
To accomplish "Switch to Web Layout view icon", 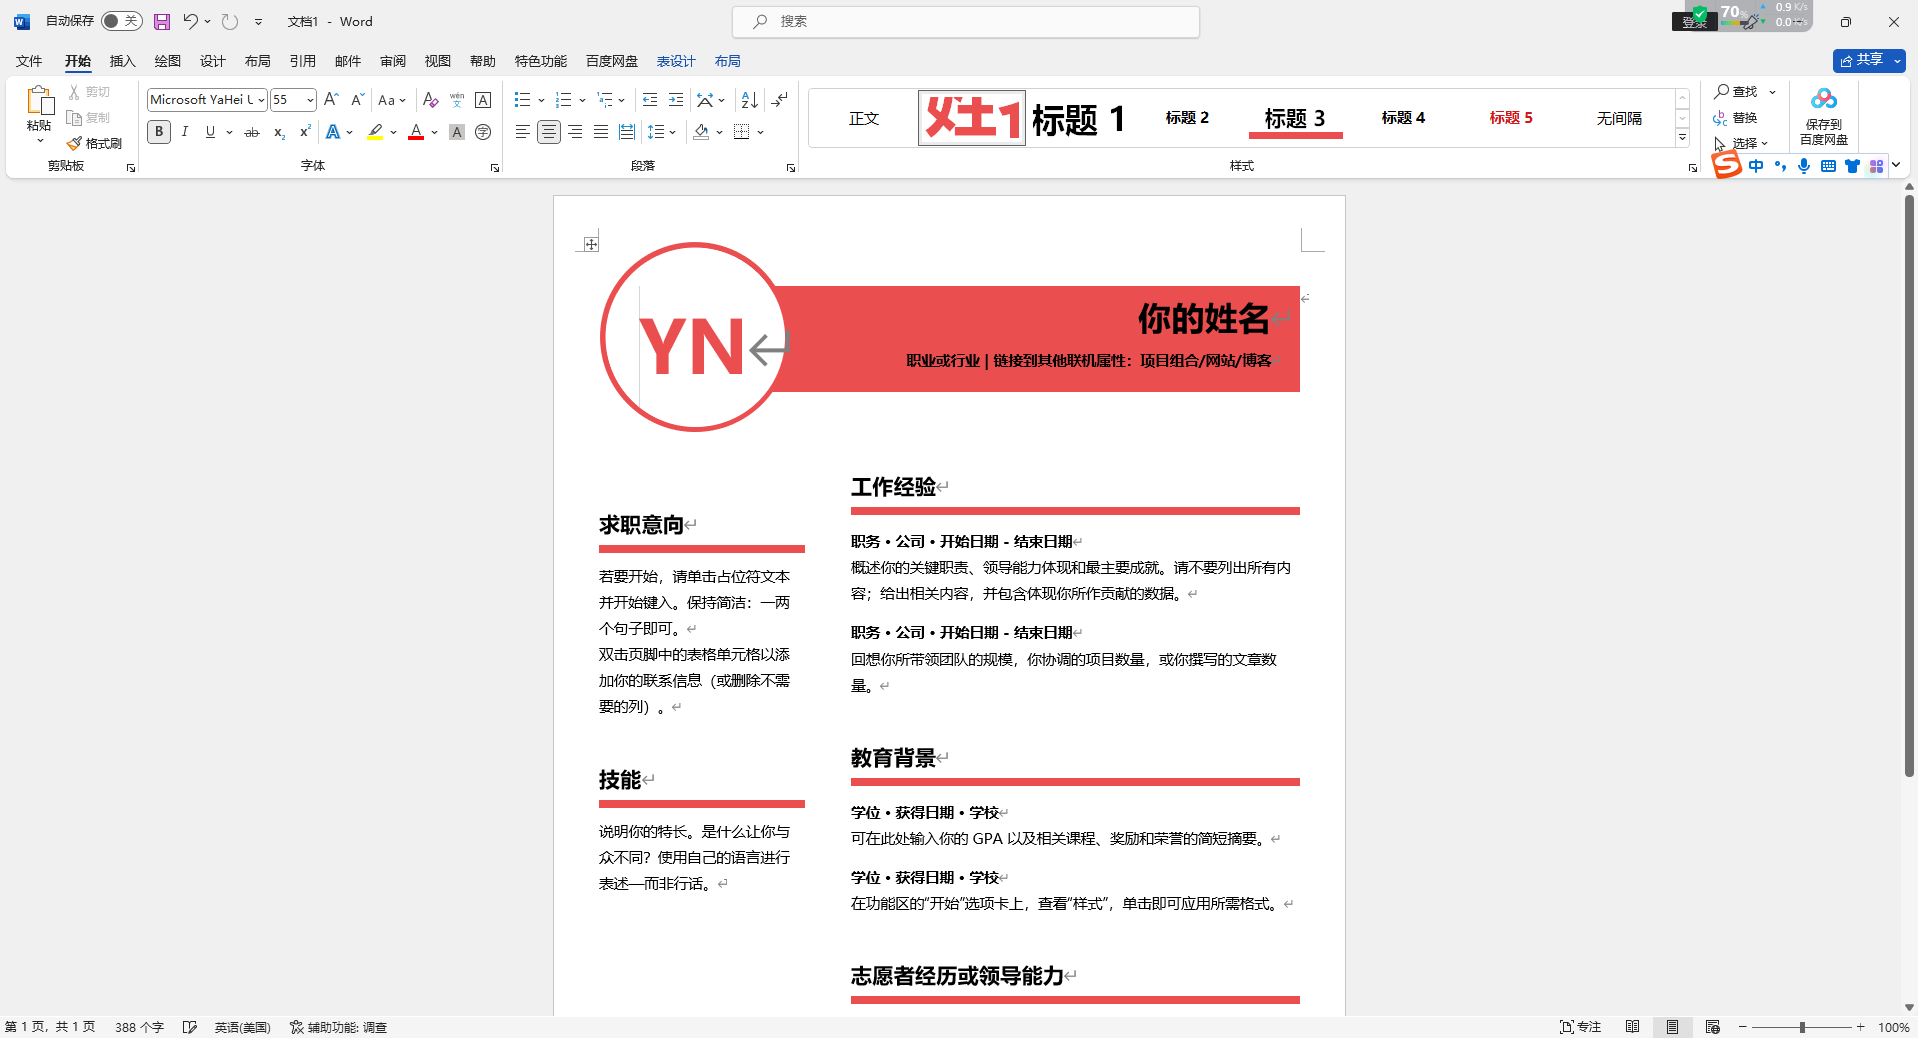I will coord(1712,1027).
